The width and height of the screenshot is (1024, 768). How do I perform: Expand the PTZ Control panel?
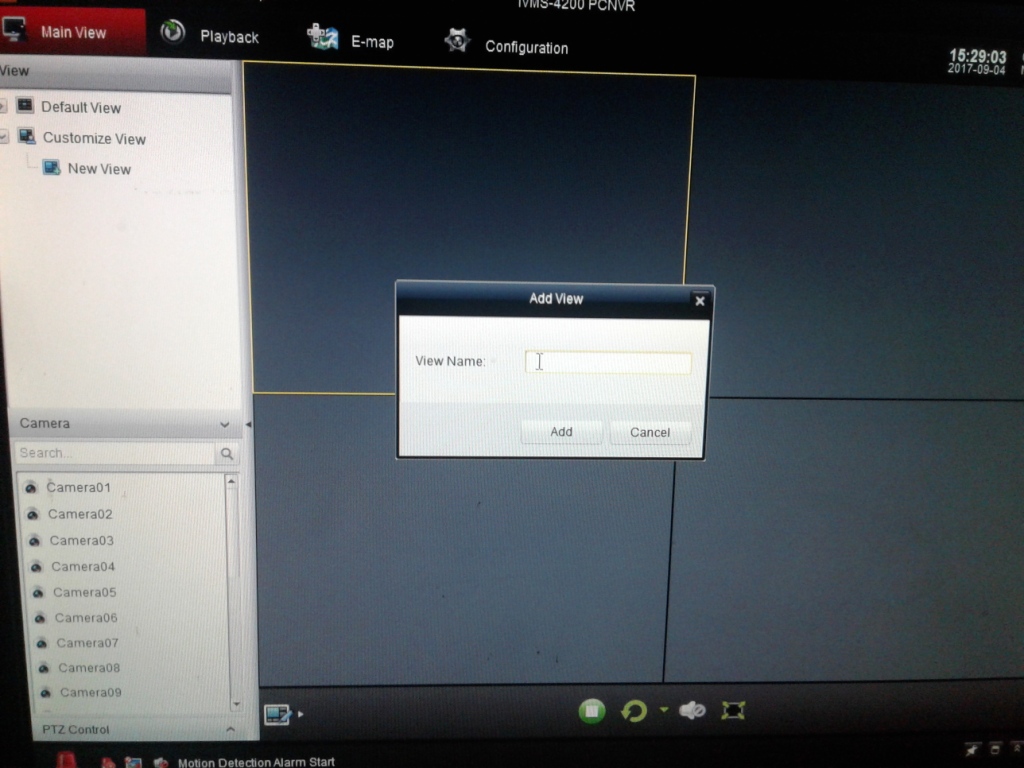pos(229,730)
